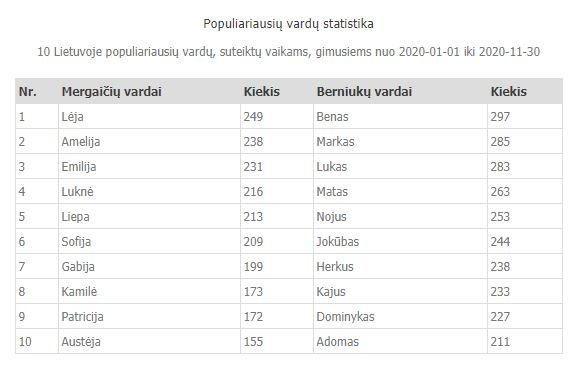Select the boy name 'Benas'
The height and width of the screenshot is (392, 578).
[332, 117]
